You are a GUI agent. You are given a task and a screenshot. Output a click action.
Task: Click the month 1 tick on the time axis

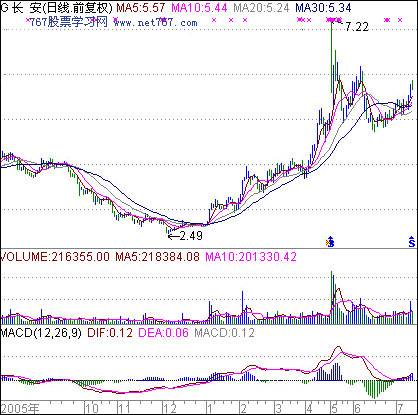[x=210, y=408]
